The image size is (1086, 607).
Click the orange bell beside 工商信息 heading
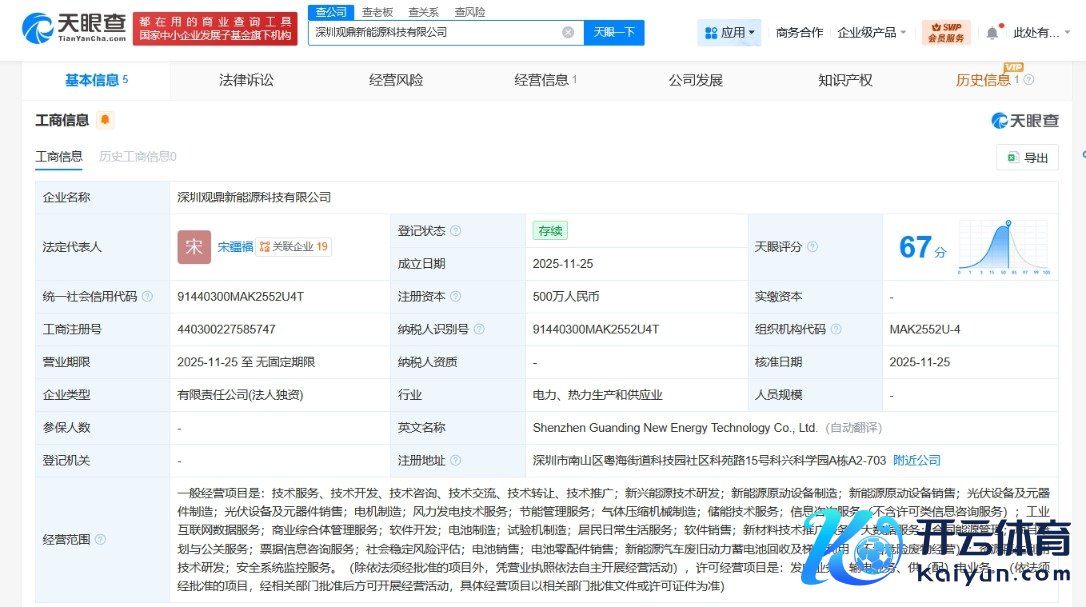(x=105, y=120)
